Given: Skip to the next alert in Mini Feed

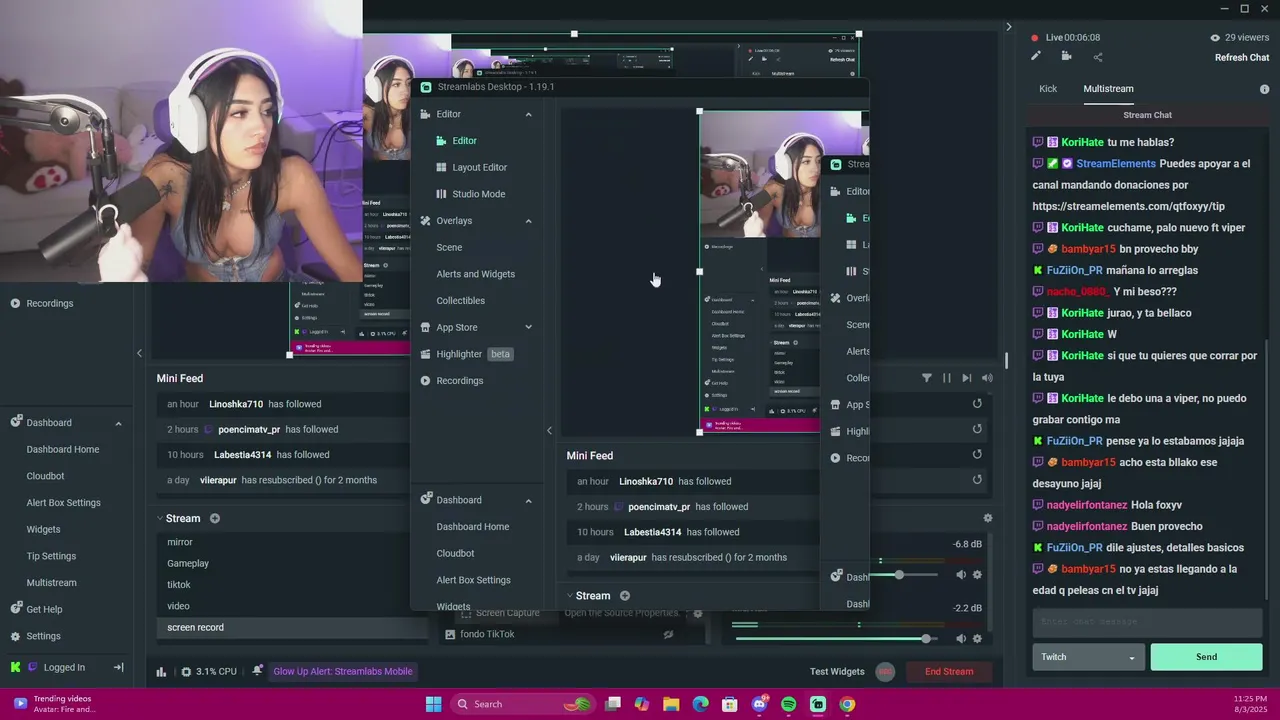Looking at the screenshot, I should pyautogui.click(x=966, y=378).
